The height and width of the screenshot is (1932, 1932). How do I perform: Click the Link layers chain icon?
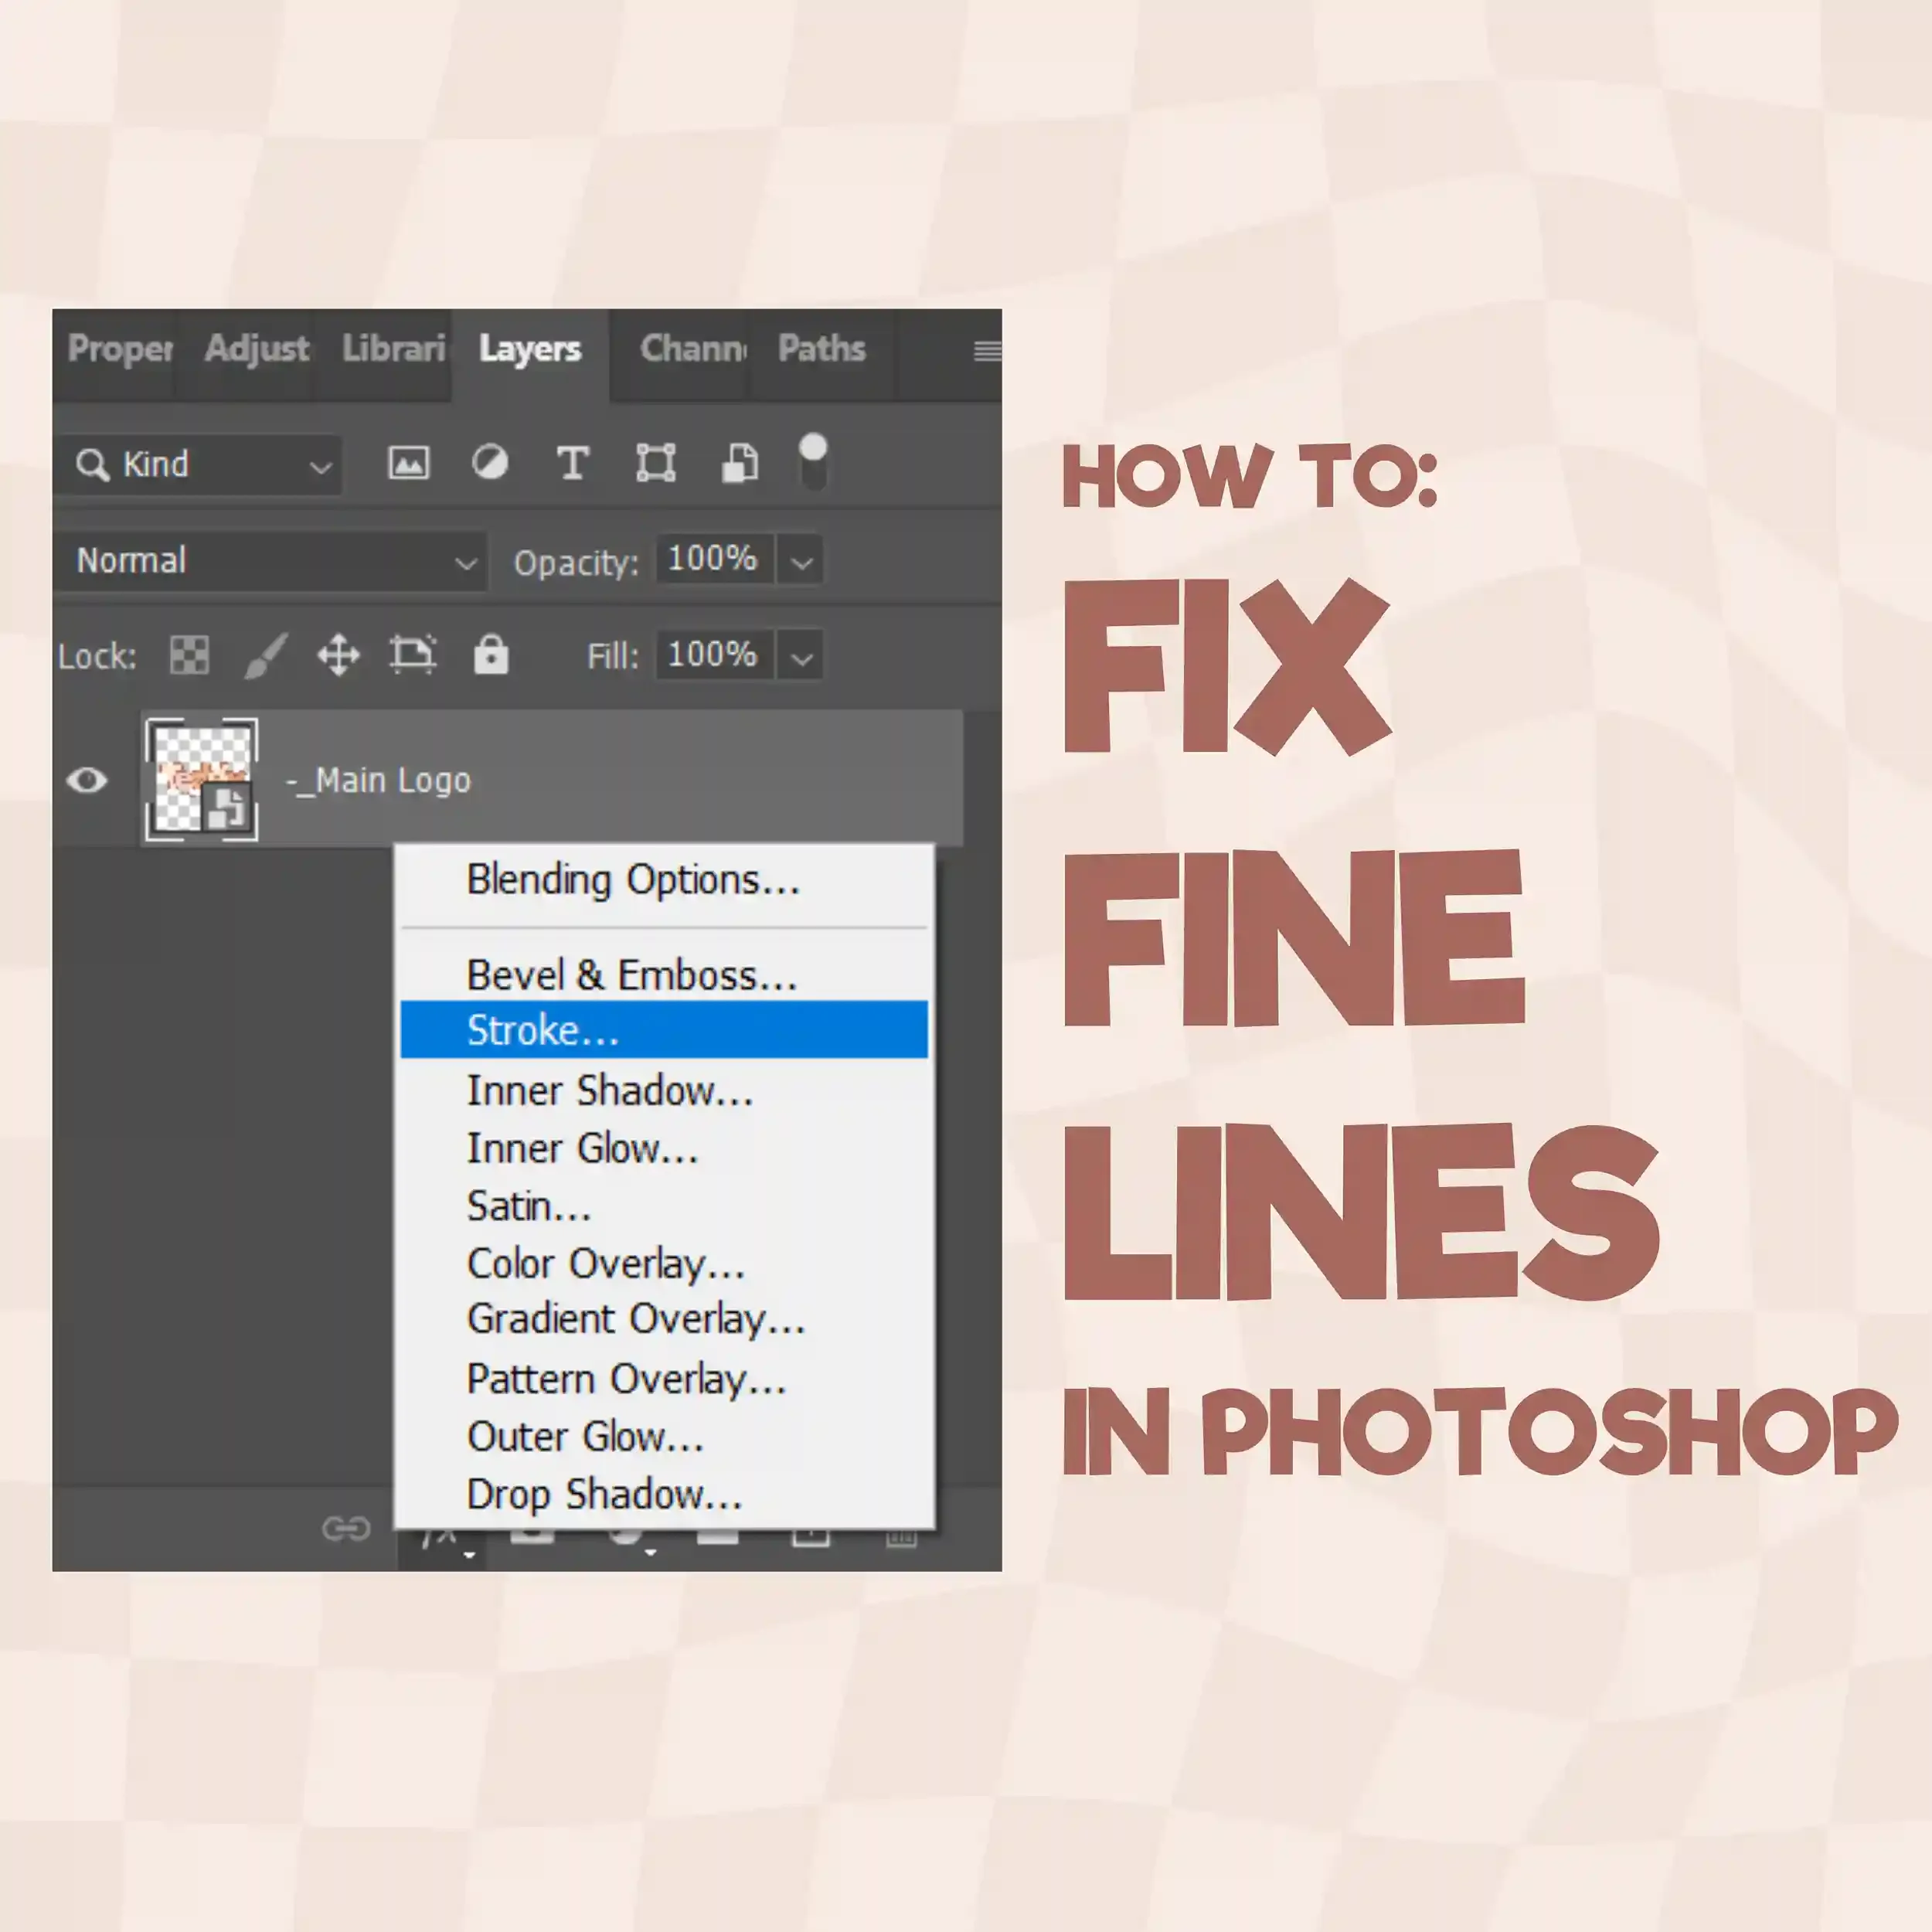tap(348, 1528)
